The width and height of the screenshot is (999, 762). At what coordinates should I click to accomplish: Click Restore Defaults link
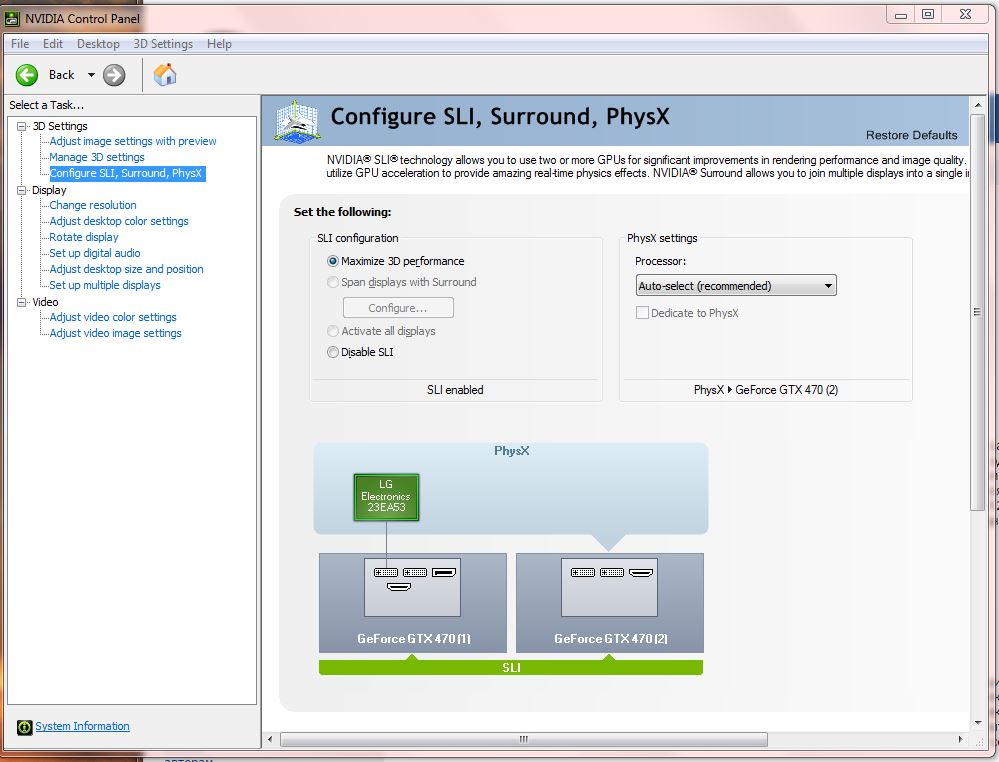pos(911,135)
